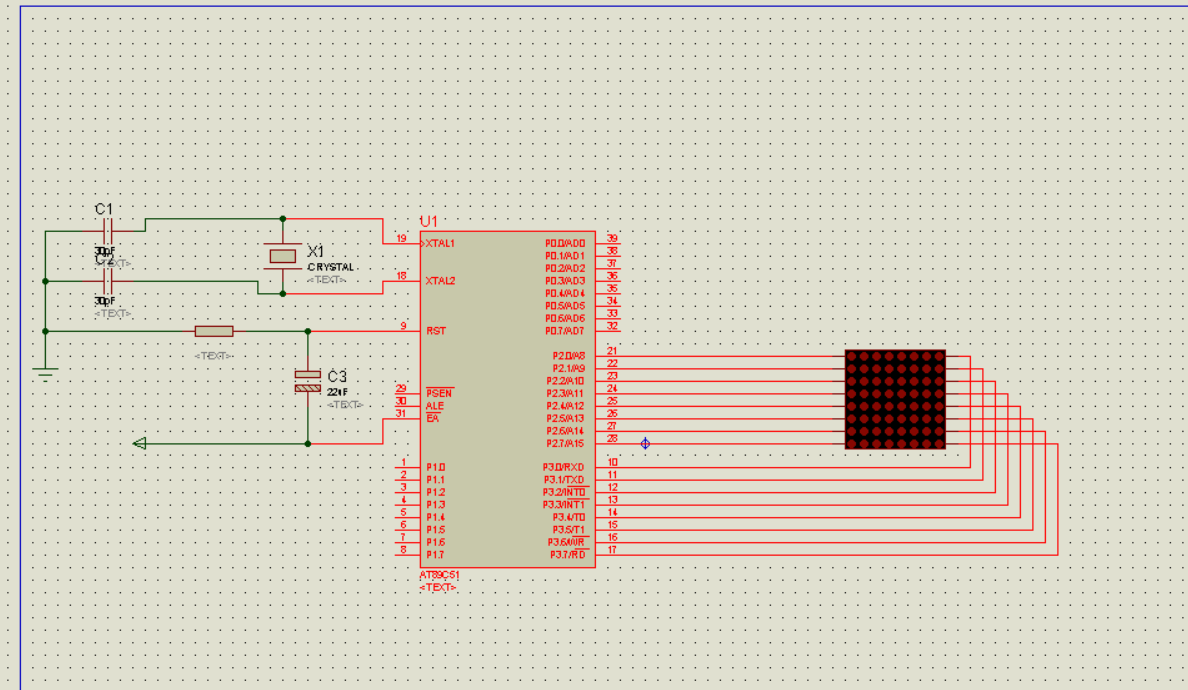This screenshot has height=690, width=1188.
Task: Click pin number 18 at XTAL2
Action: [402, 276]
